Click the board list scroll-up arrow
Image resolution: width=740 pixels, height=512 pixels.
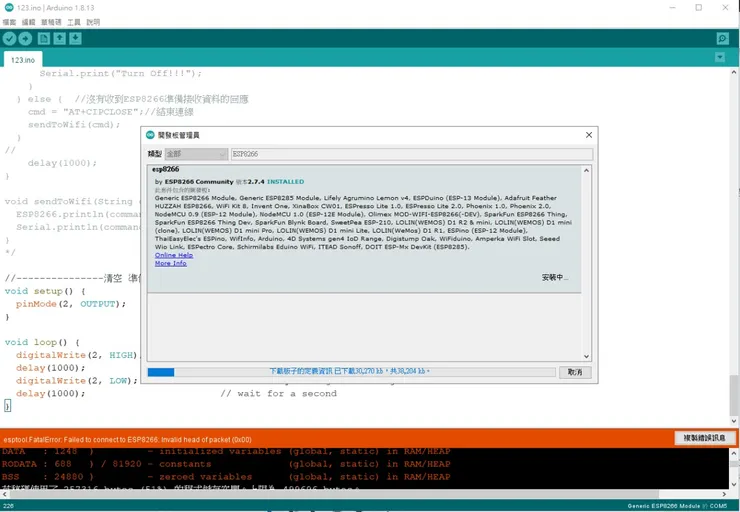tap(586, 170)
